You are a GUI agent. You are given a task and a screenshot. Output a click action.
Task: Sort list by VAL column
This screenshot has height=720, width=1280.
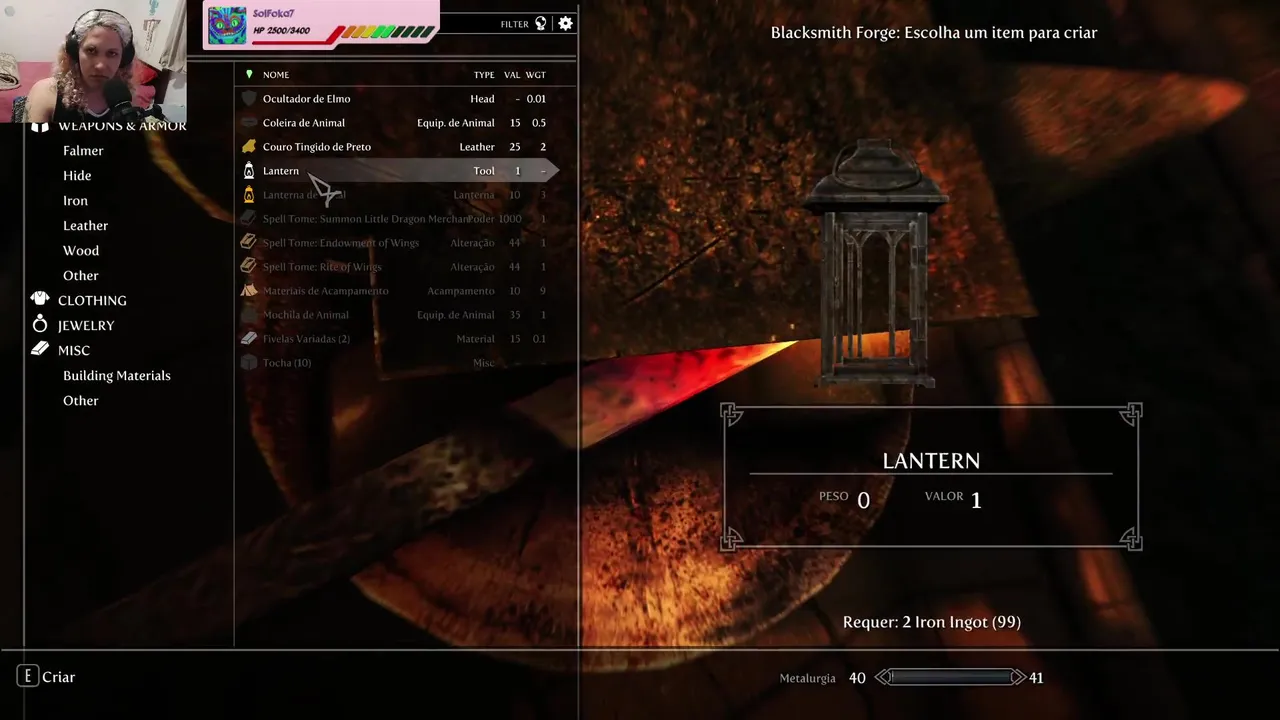point(512,75)
